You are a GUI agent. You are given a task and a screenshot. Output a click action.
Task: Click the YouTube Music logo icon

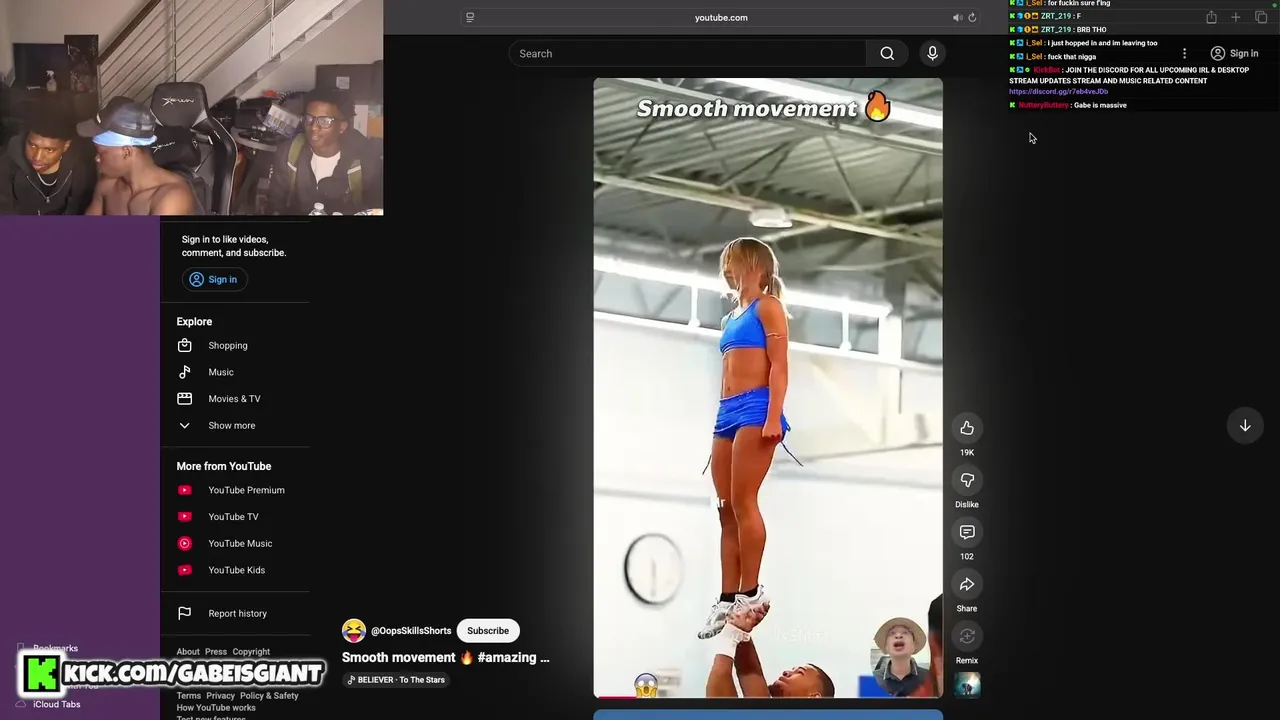click(x=184, y=544)
